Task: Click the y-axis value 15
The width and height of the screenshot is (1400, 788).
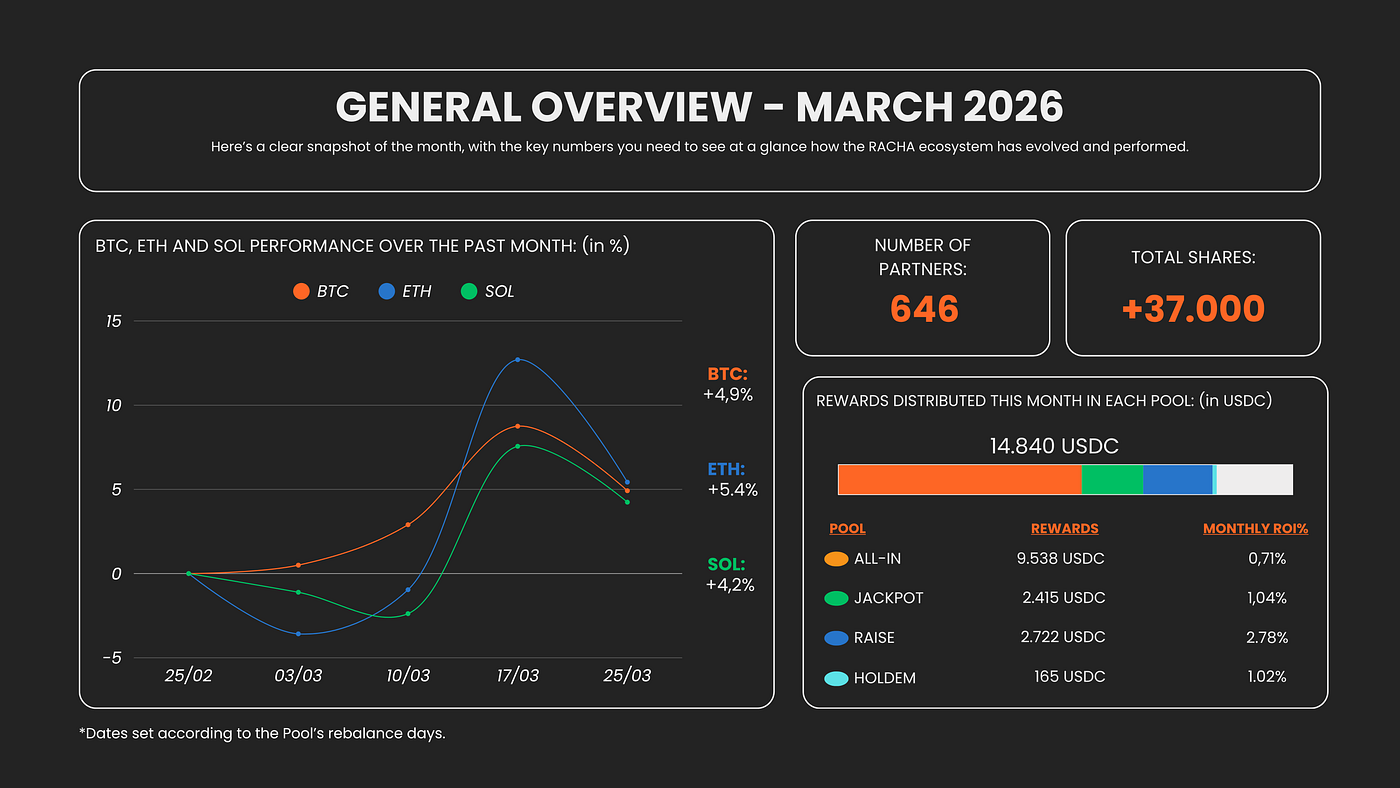Action: (x=113, y=321)
